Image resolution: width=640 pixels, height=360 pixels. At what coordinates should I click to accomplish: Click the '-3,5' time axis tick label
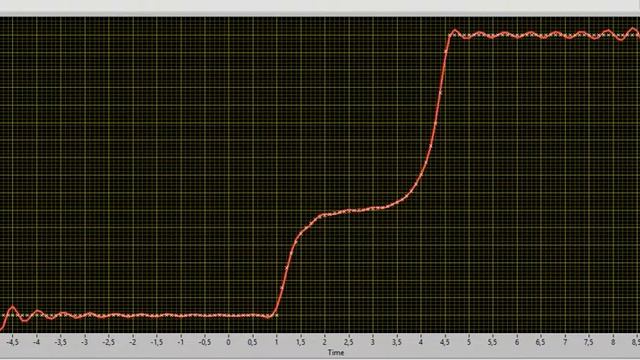(60, 342)
